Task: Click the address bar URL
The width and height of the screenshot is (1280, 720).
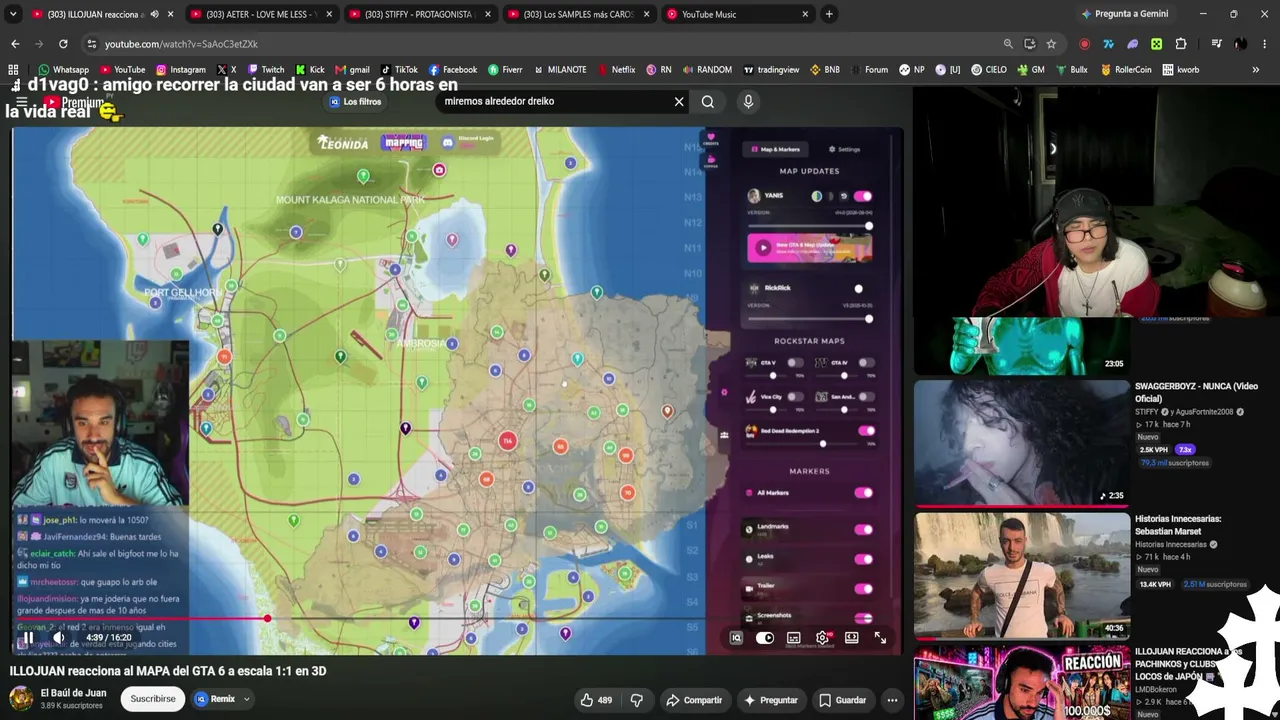Action: pyautogui.click(x=181, y=44)
